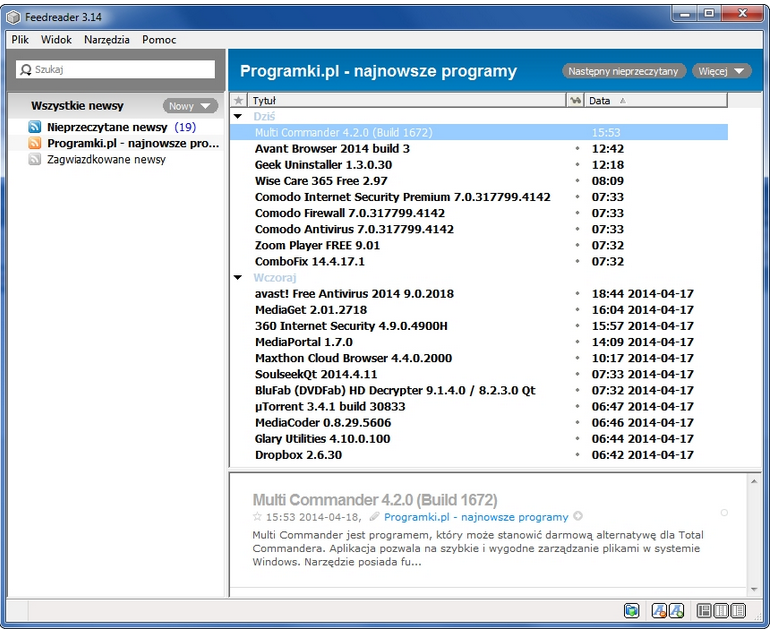Click the Wszystkie newsy header
770x632 pixels.
coord(77,106)
